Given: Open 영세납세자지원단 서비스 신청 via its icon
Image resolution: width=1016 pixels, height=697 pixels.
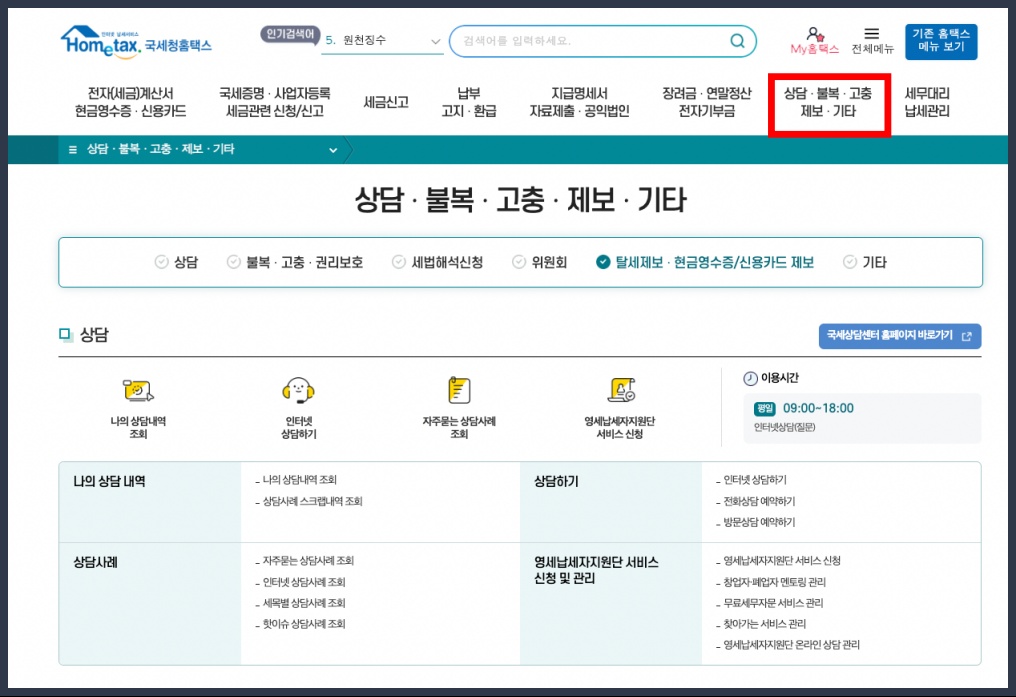Looking at the screenshot, I should tap(623, 391).
